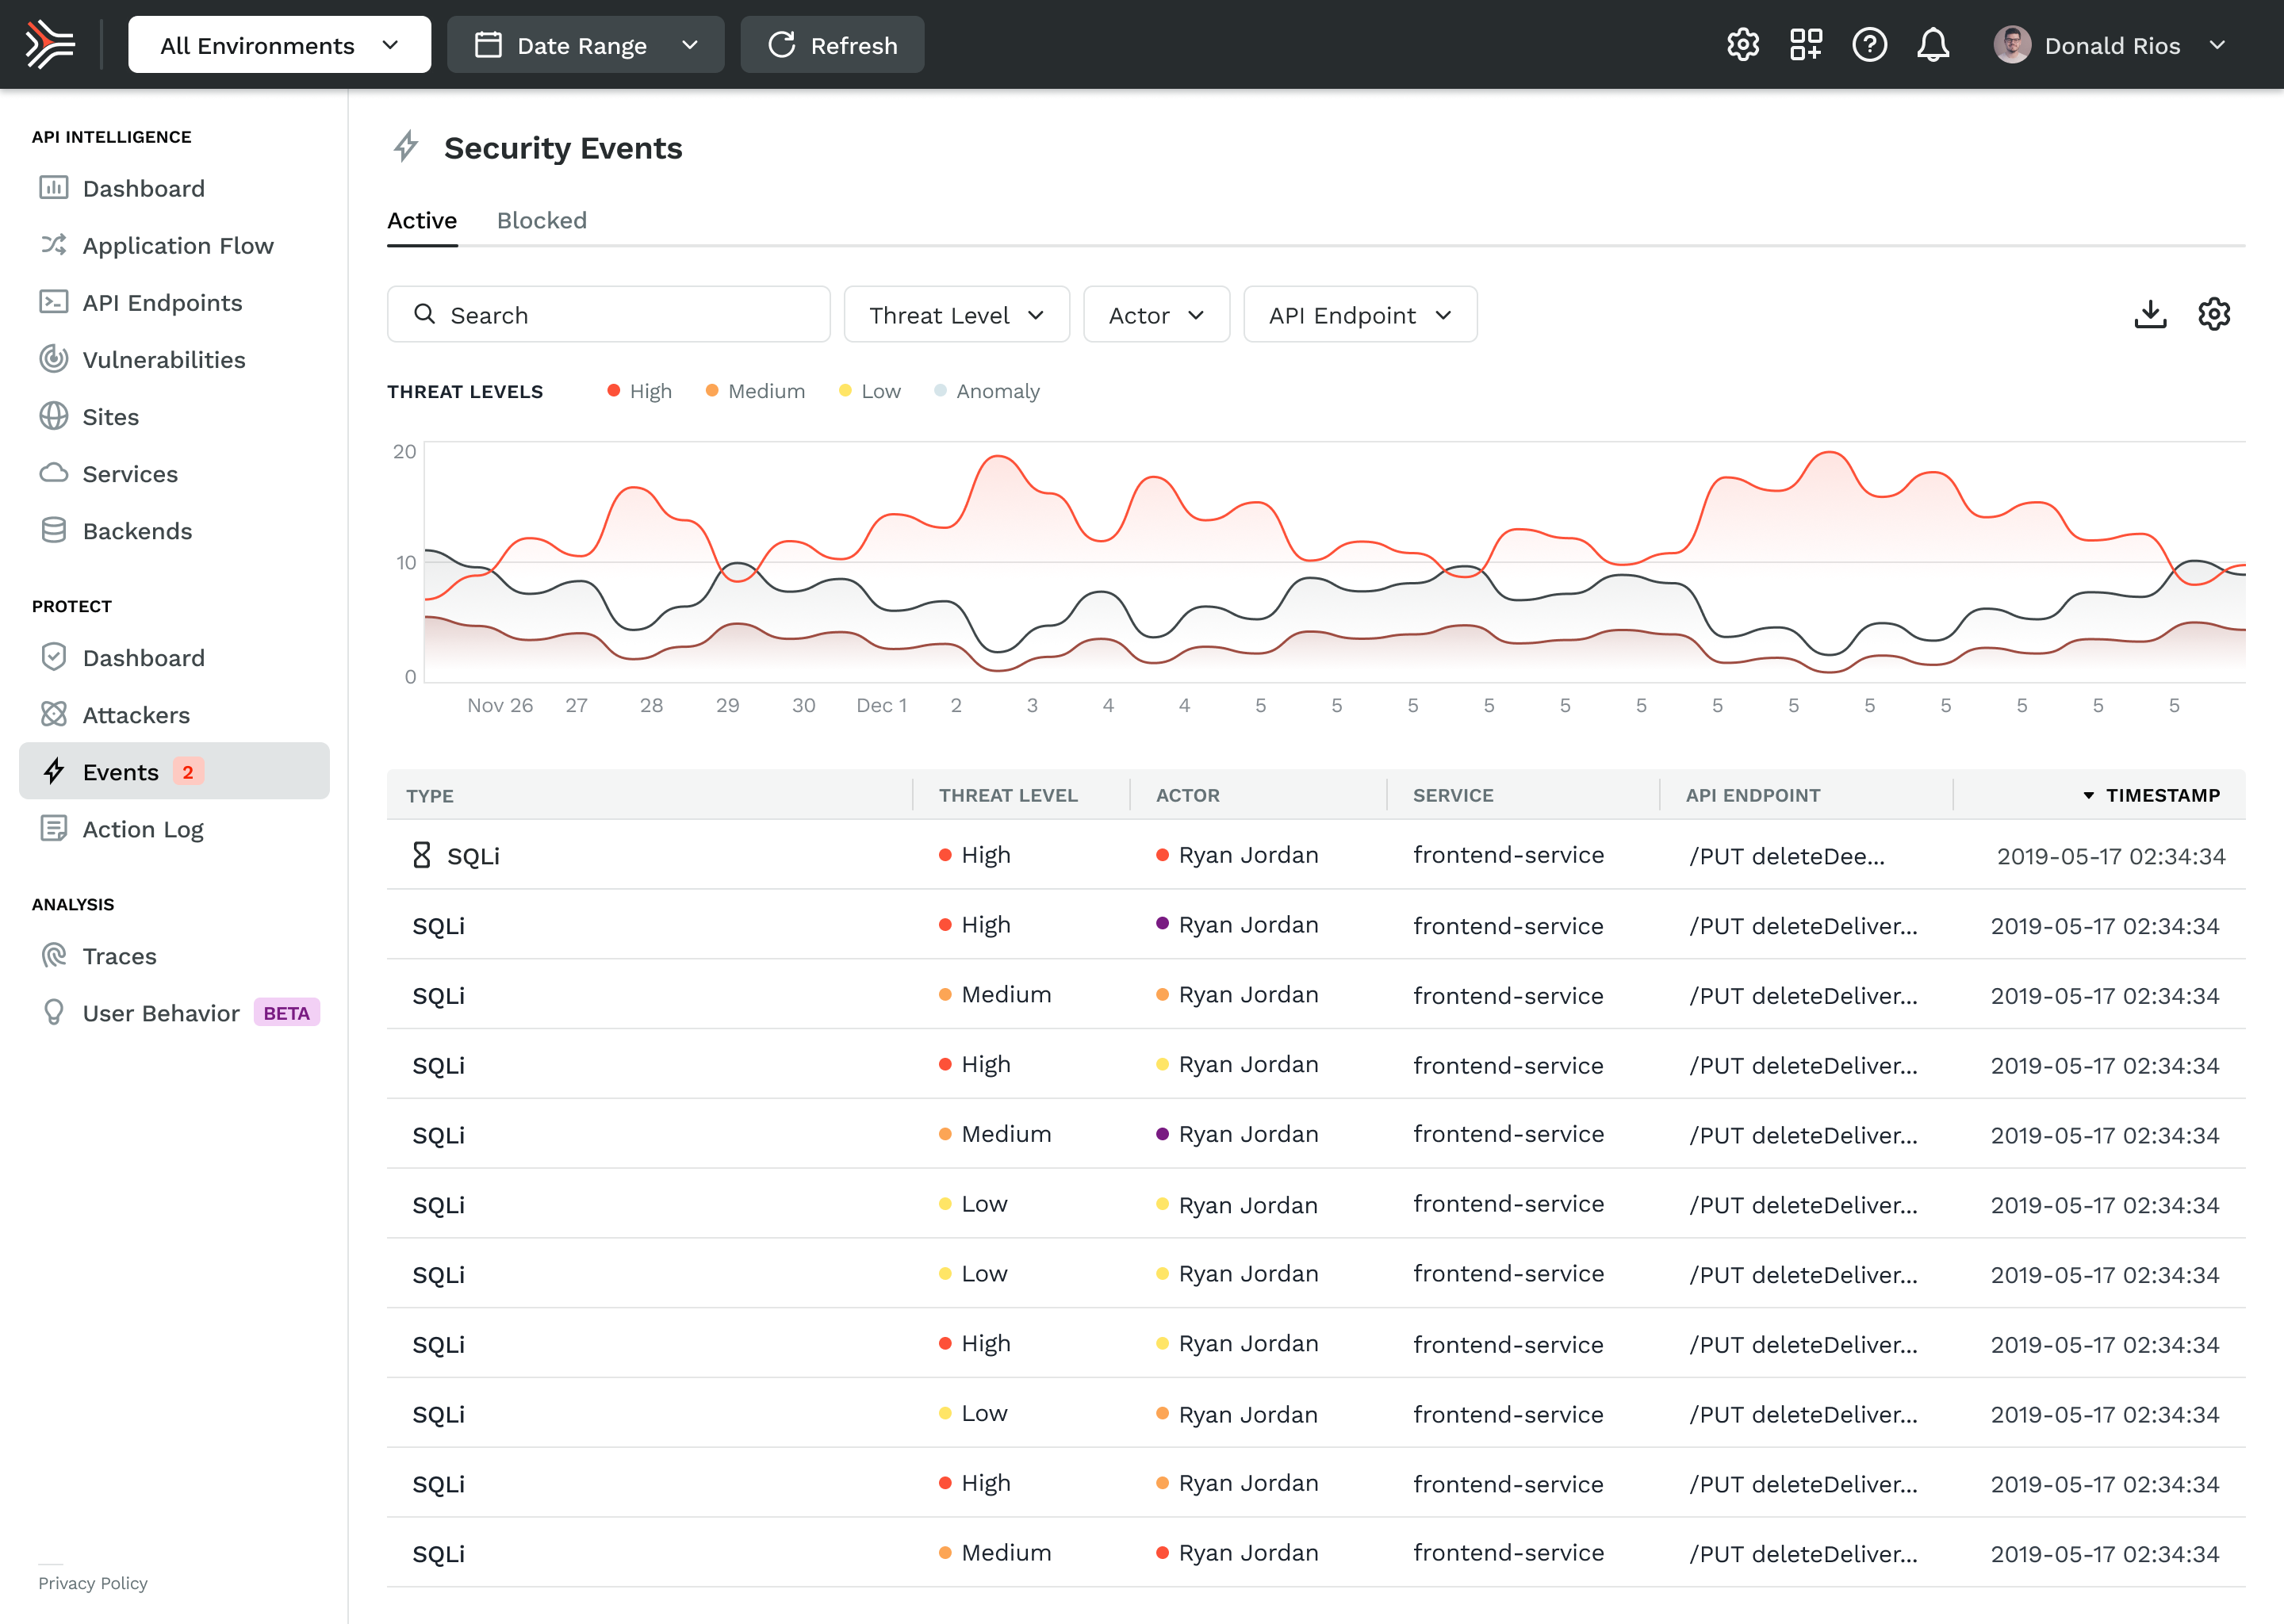This screenshot has width=2284, height=1624.
Task: Click the hourglass icon on first SQLi row
Action: click(421, 855)
